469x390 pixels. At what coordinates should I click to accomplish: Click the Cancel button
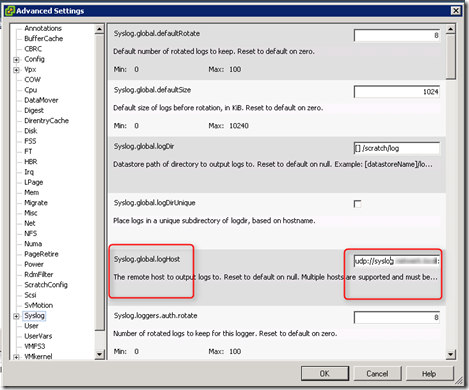[x=377, y=374]
